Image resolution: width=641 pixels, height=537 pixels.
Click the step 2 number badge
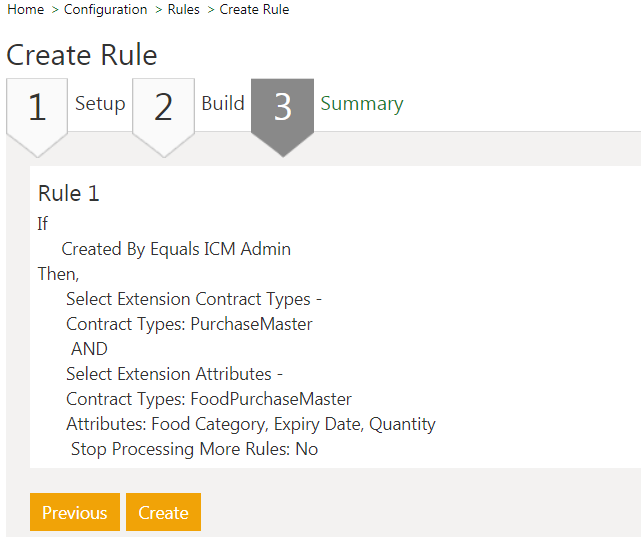click(x=163, y=107)
